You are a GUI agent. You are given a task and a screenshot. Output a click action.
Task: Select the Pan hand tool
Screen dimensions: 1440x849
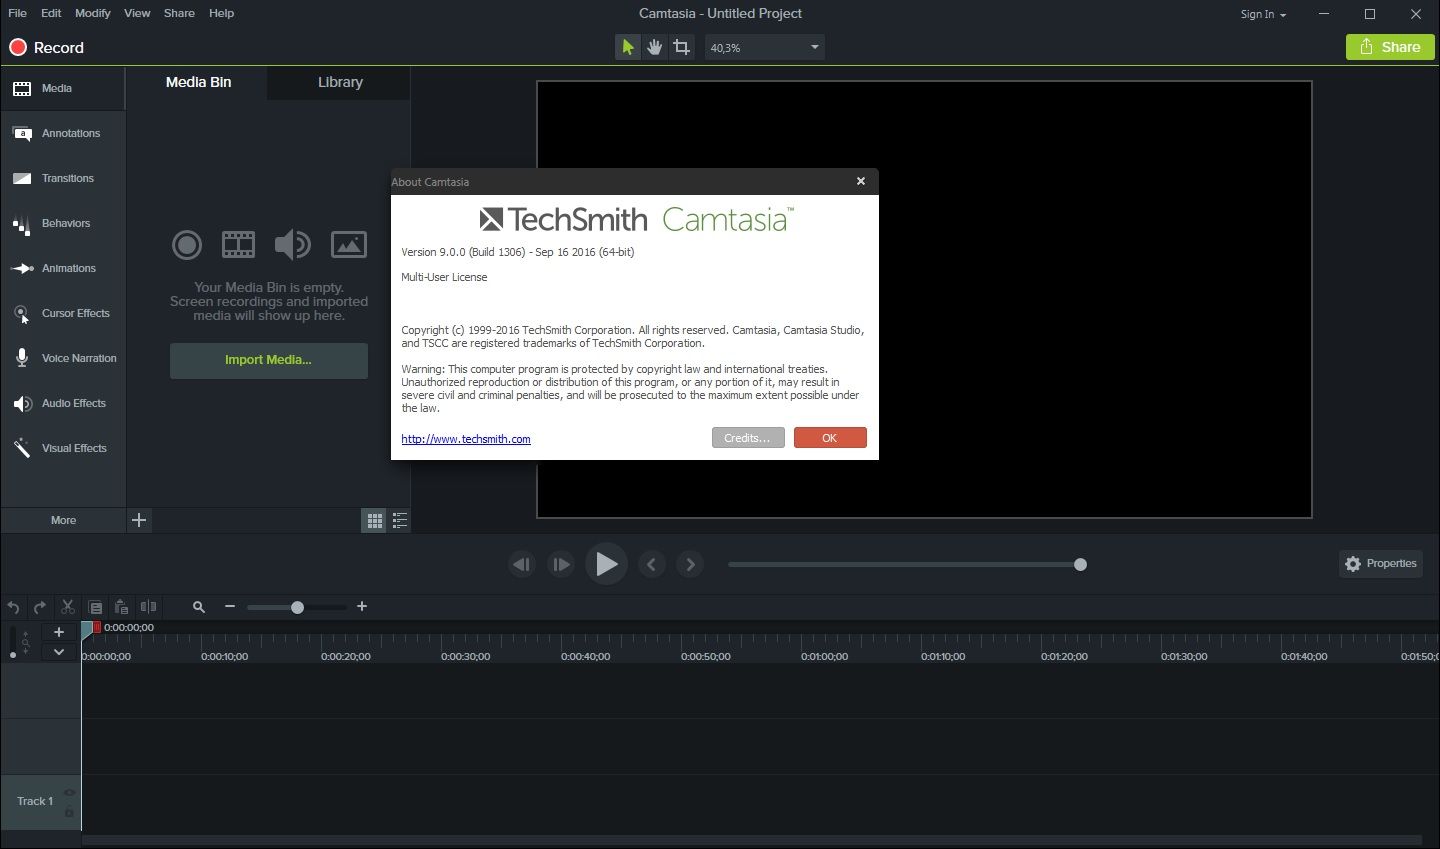(x=654, y=47)
